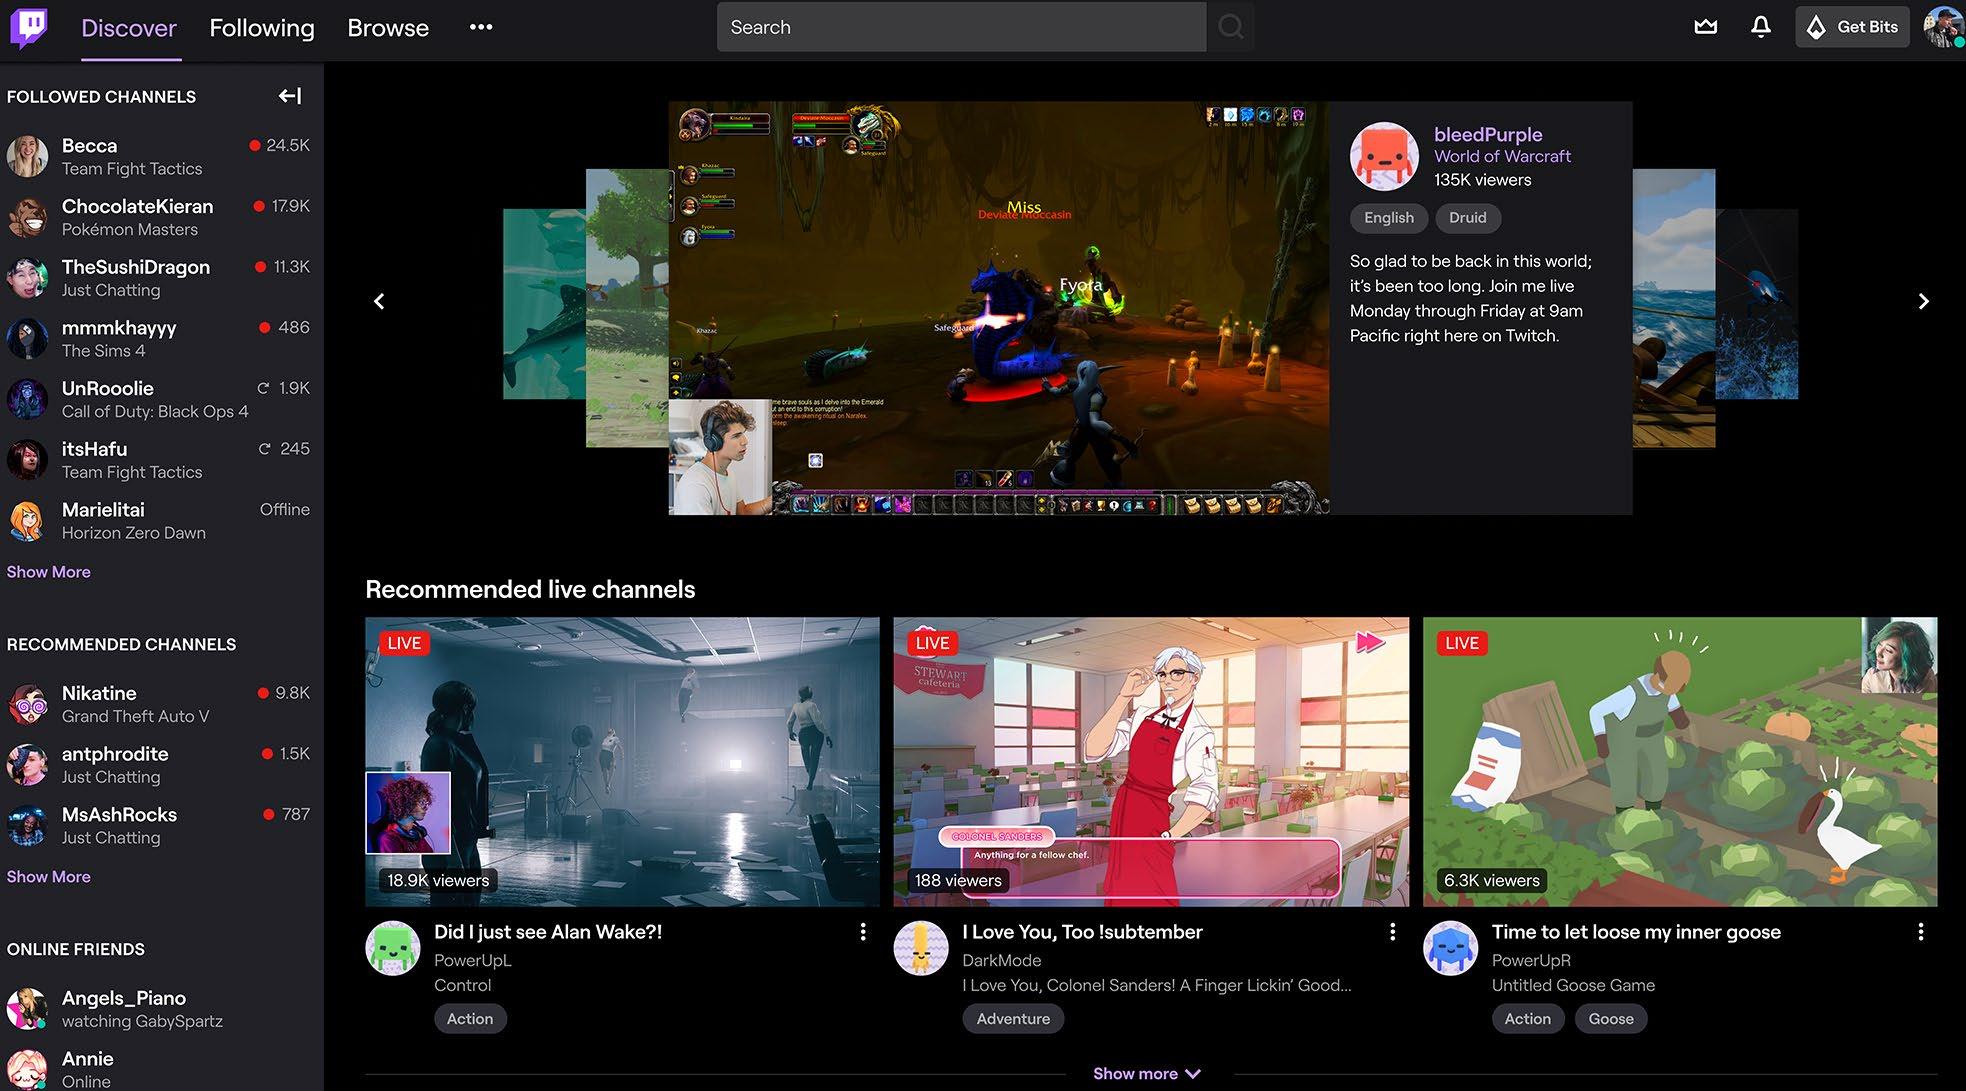Open options menu for goose stream

tap(1920, 932)
